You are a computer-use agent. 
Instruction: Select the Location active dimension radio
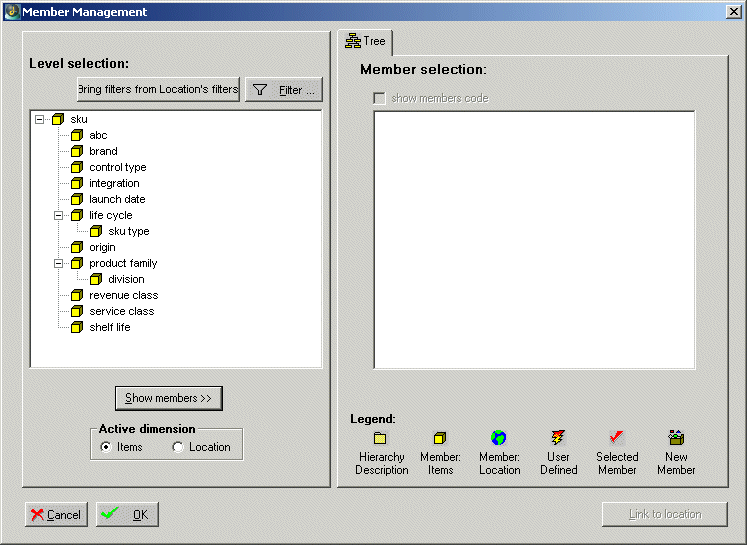click(178, 447)
